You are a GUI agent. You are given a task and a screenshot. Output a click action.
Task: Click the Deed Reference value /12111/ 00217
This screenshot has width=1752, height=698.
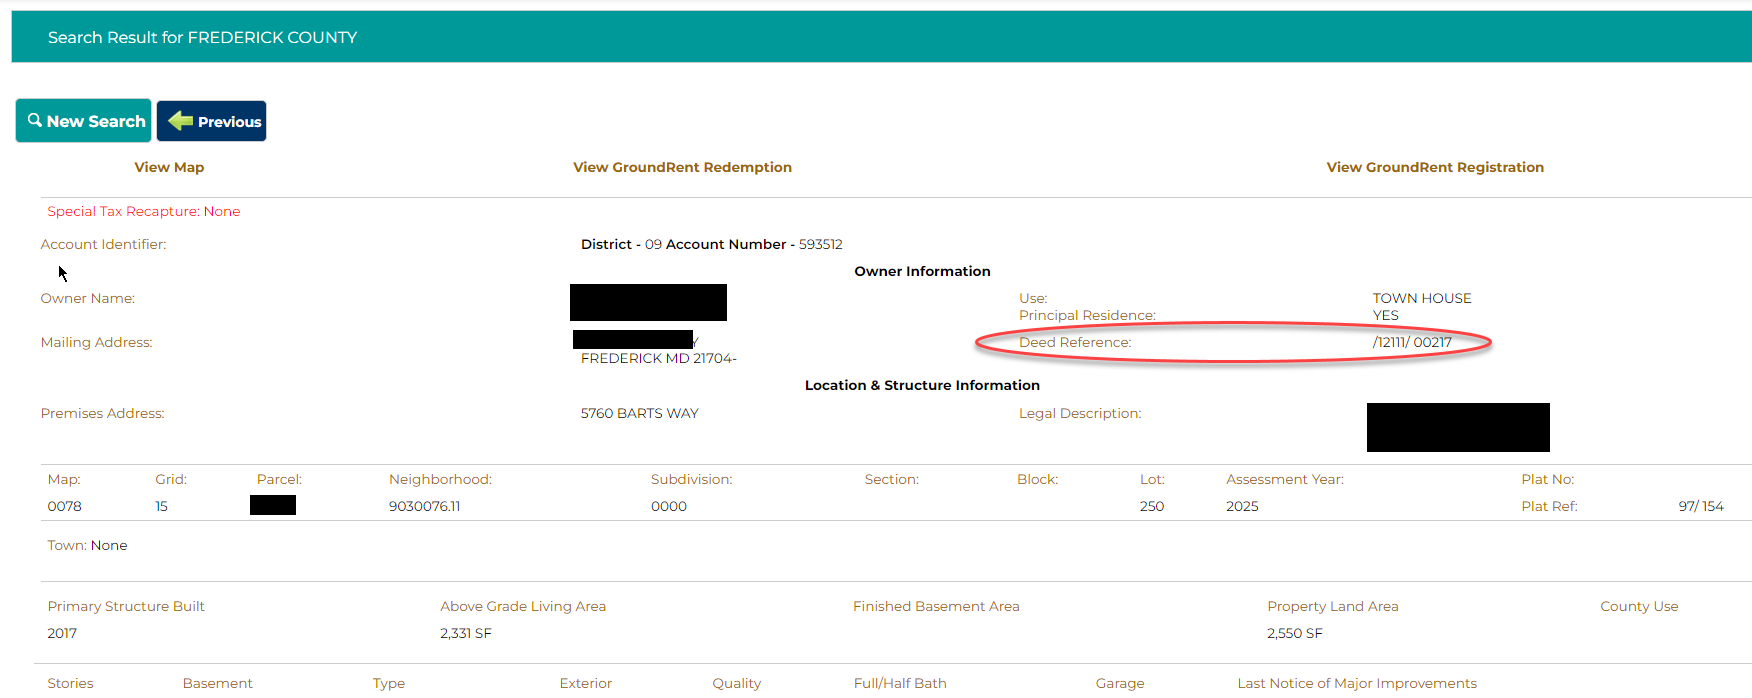pyautogui.click(x=1412, y=342)
